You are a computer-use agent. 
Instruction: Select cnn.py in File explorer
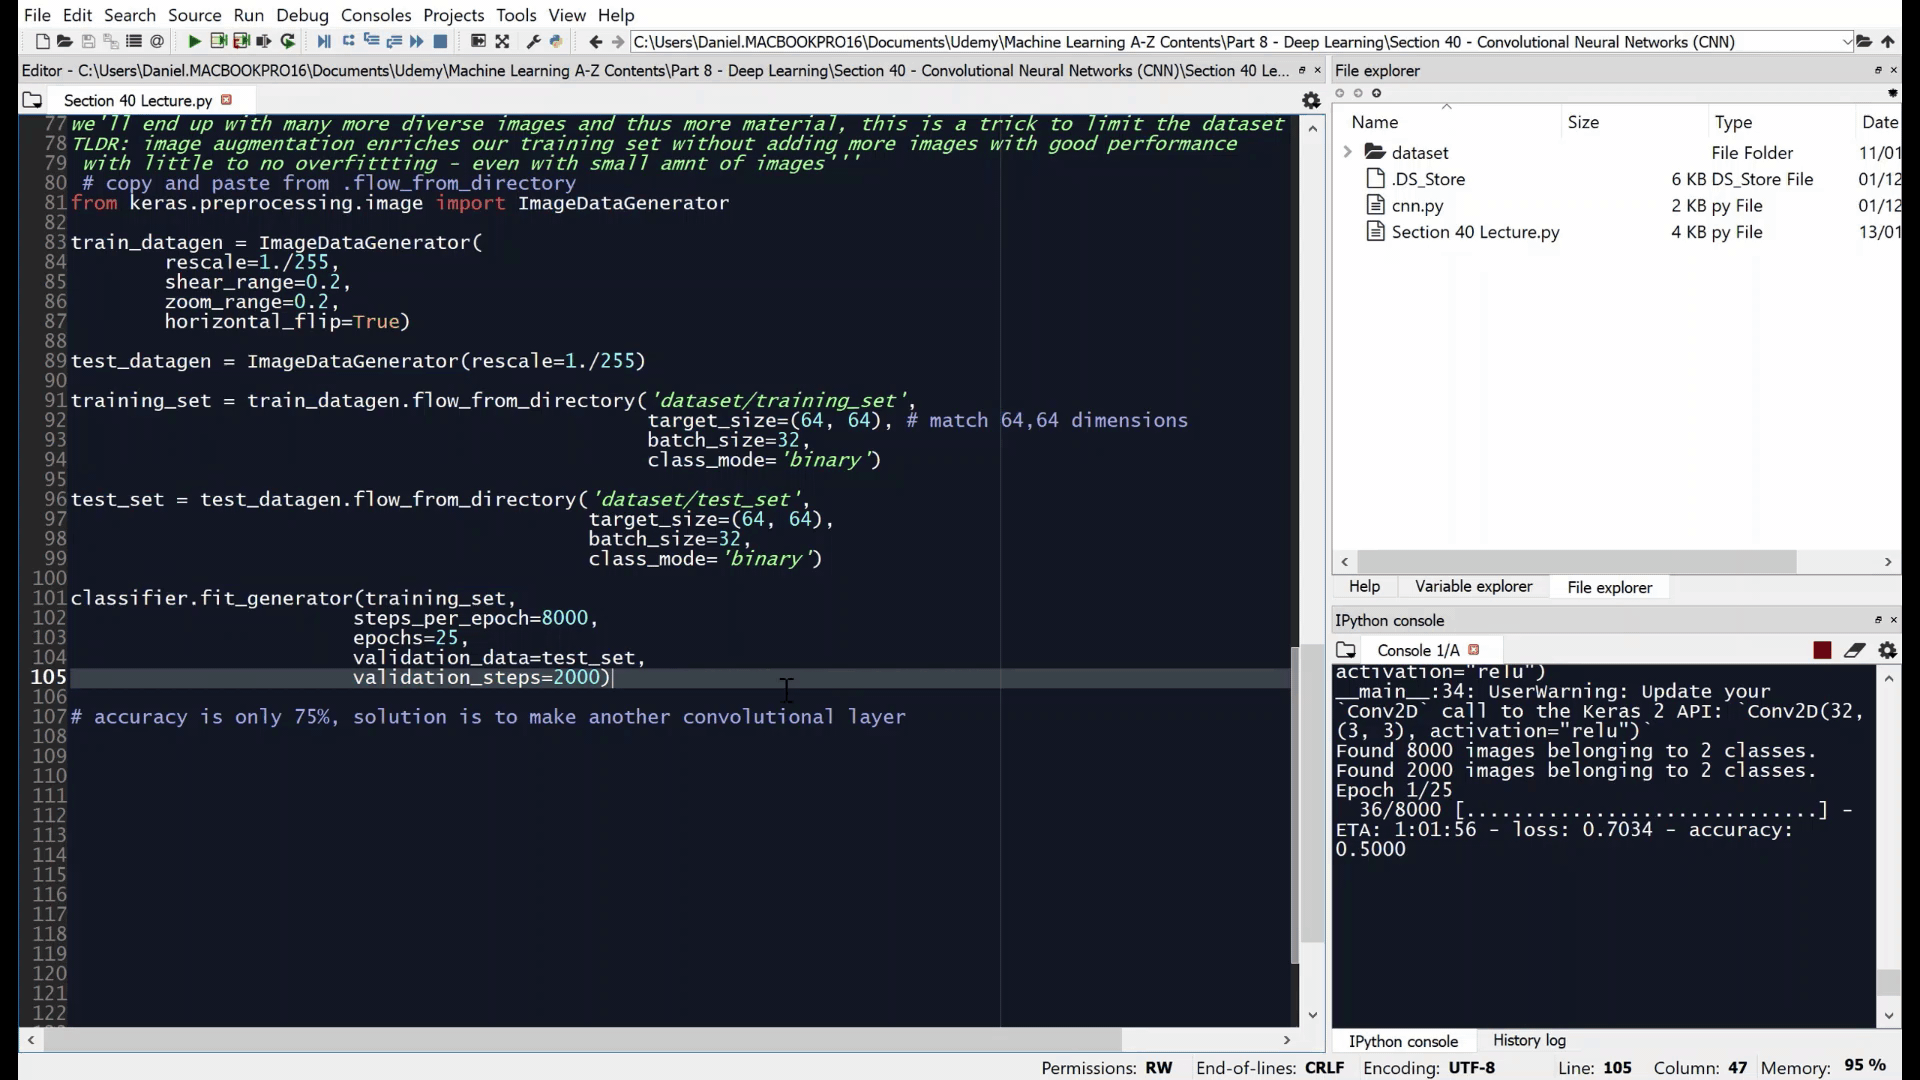[1417, 205]
